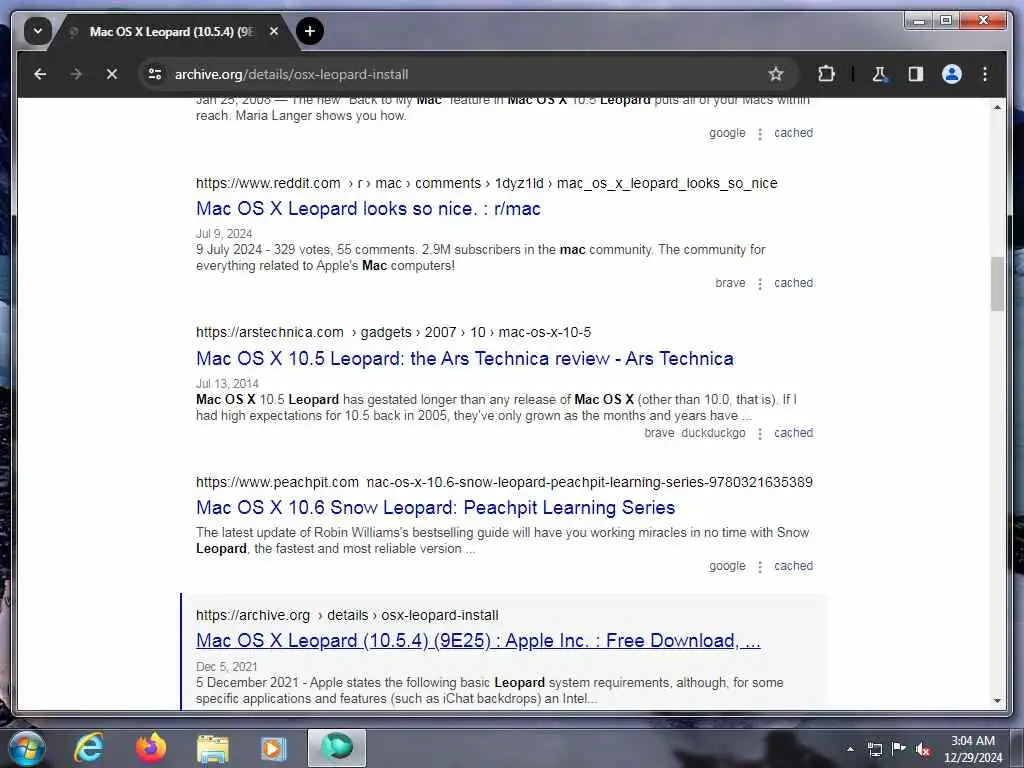Open more options dots for Peachpit result
The height and width of the screenshot is (768, 1024).
pyautogui.click(x=760, y=568)
